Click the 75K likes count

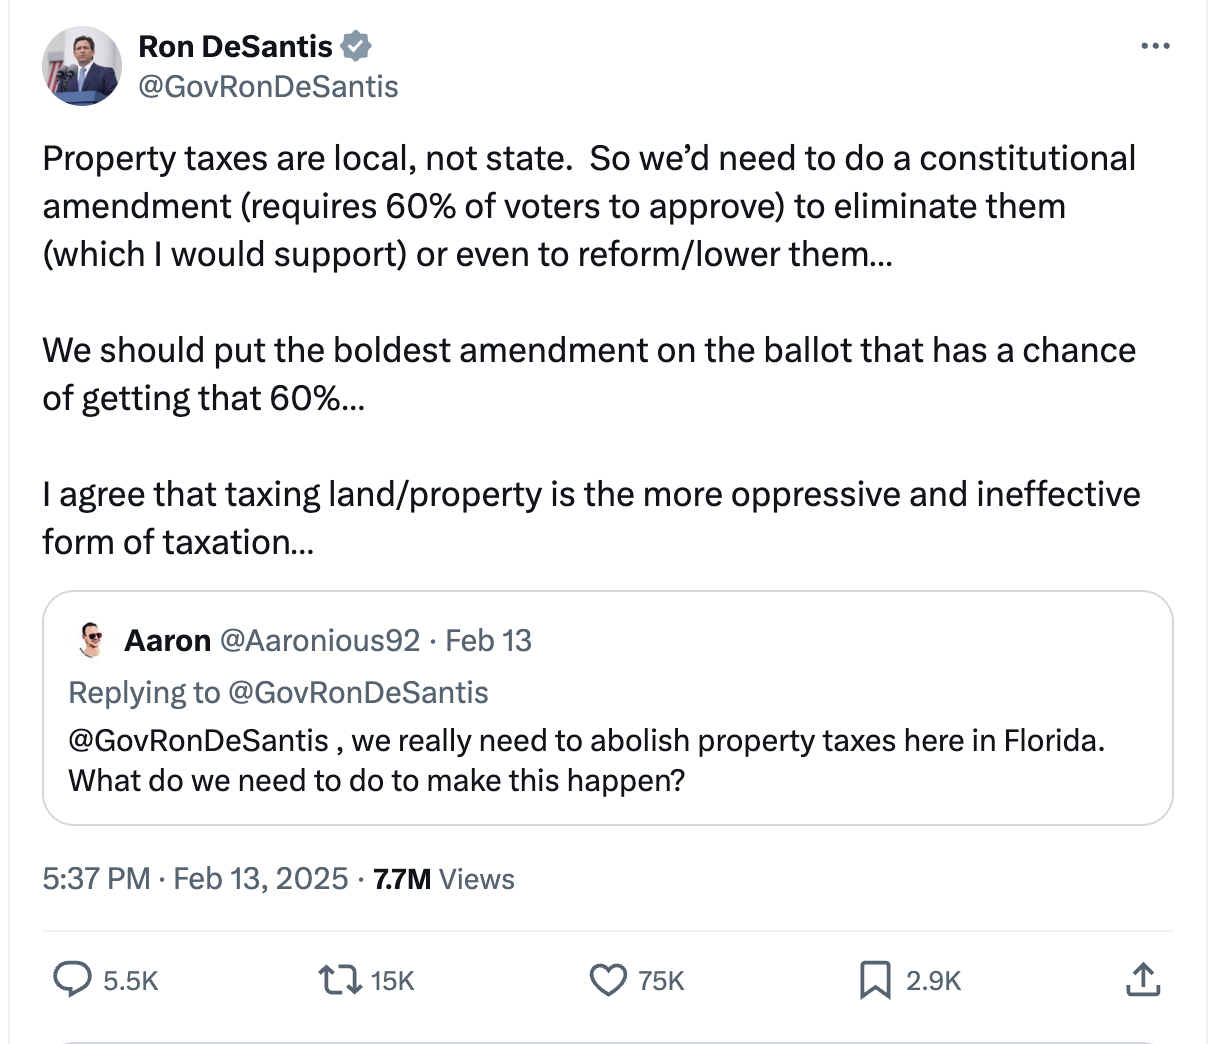pos(661,981)
